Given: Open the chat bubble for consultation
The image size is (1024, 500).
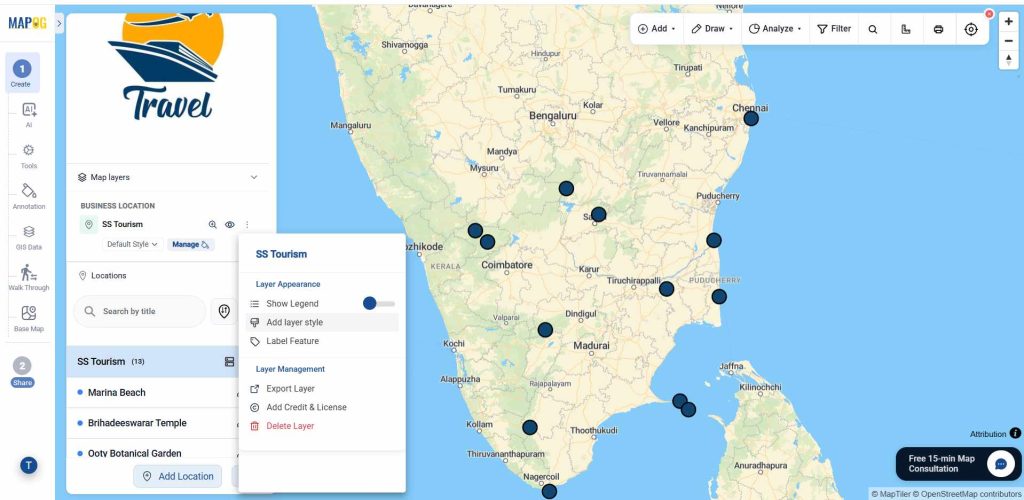Looking at the screenshot, I should (1000, 464).
